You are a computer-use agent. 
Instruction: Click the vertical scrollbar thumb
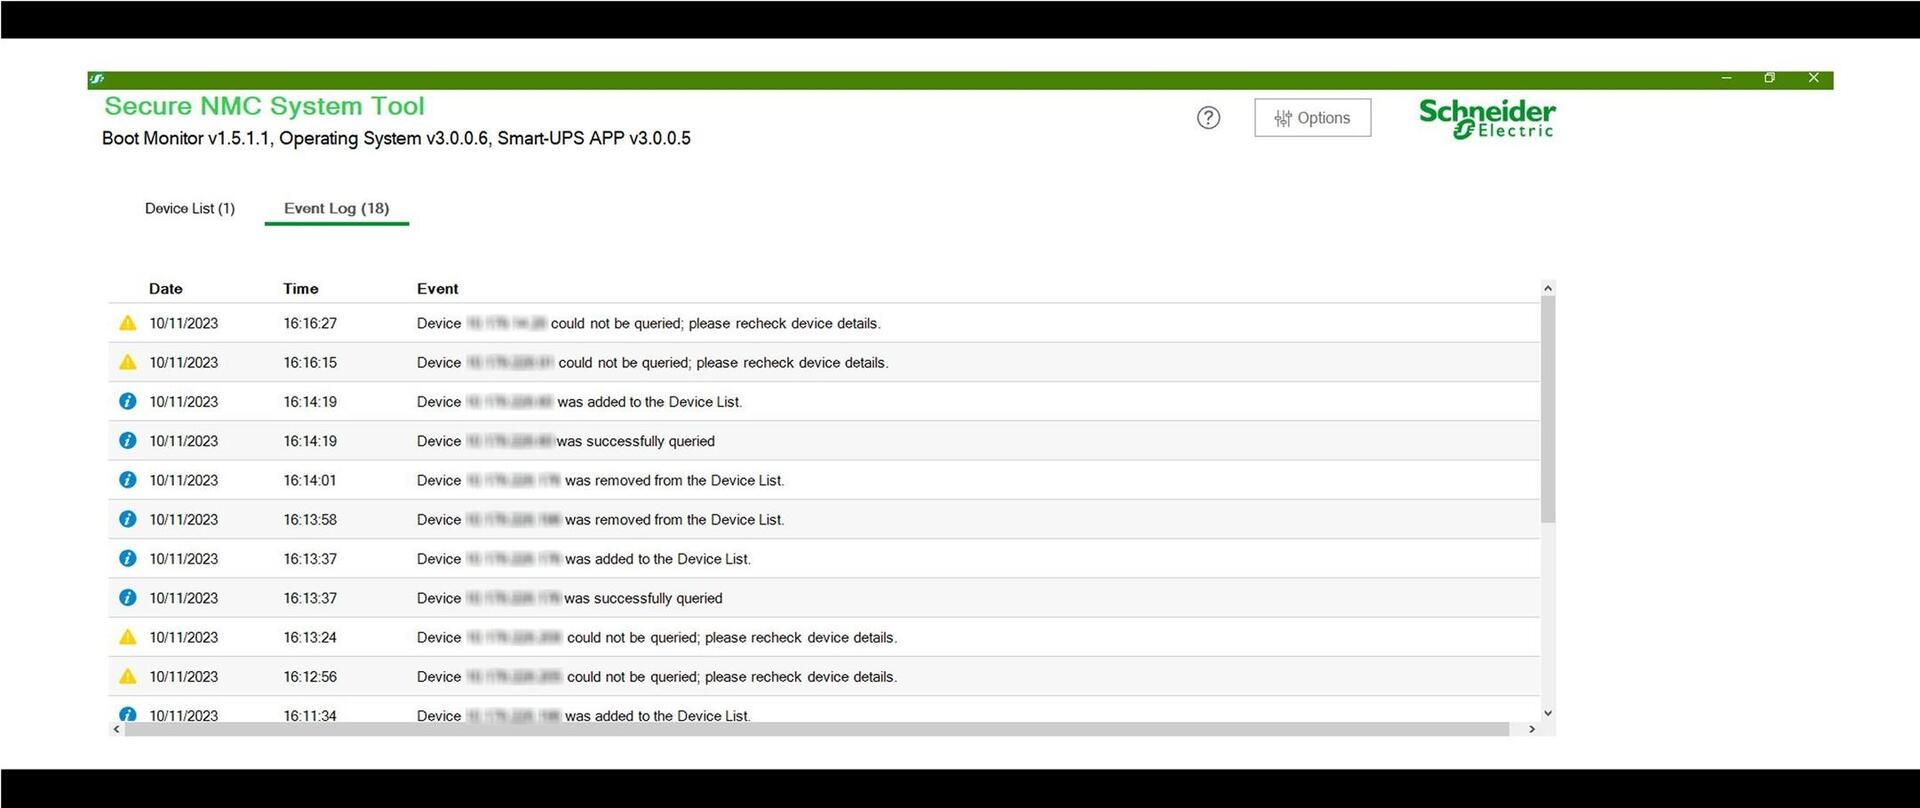[1548, 409]
